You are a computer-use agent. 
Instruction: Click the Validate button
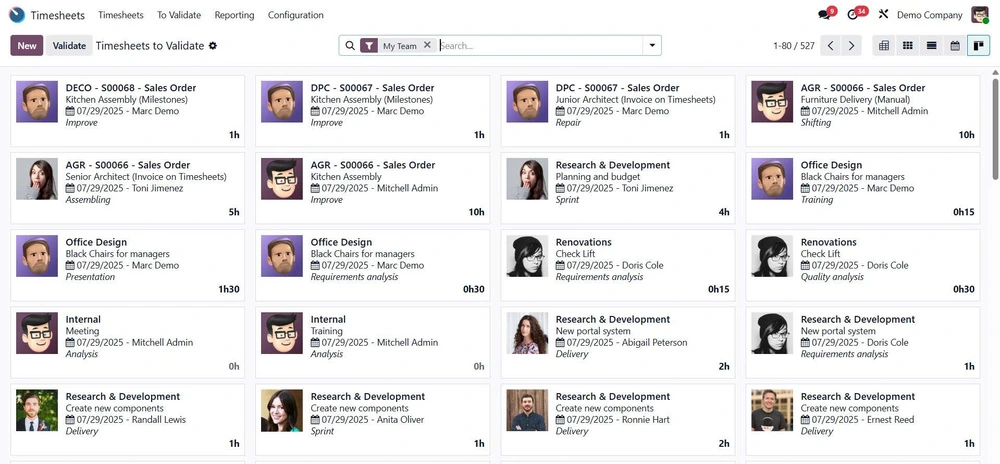69,46
